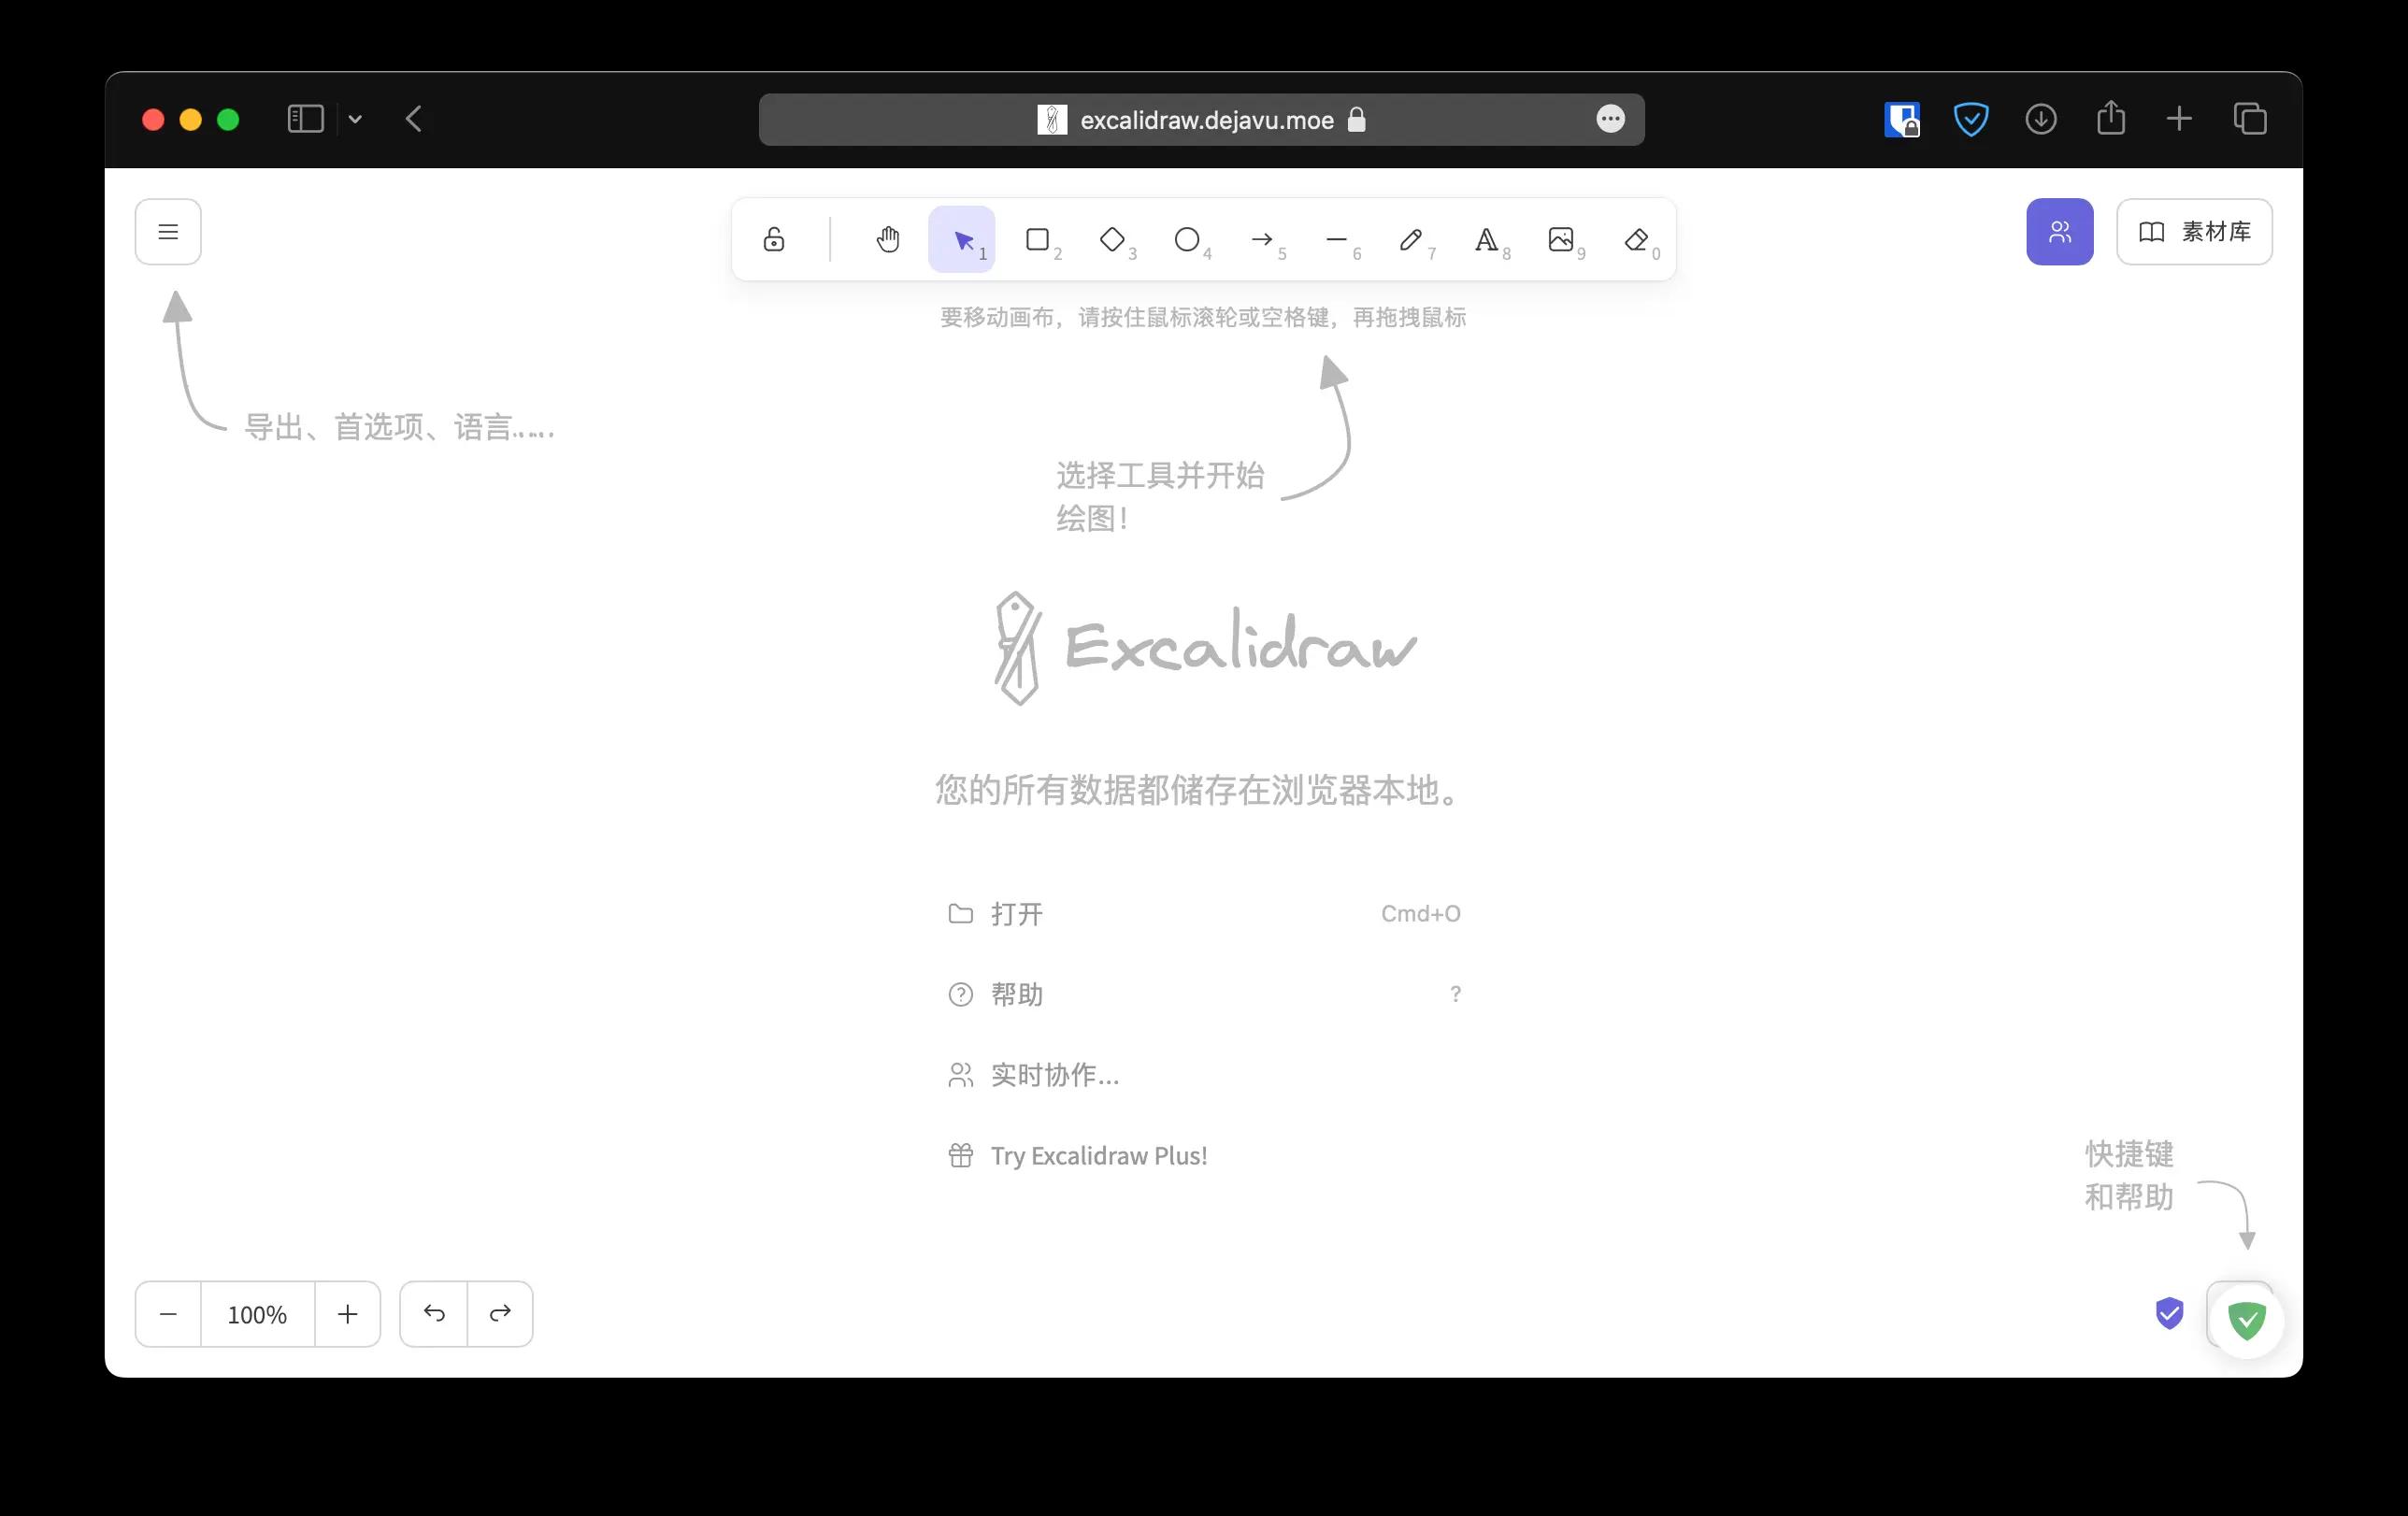Open the blue shield extension icon

click(x=1971, y=119)
